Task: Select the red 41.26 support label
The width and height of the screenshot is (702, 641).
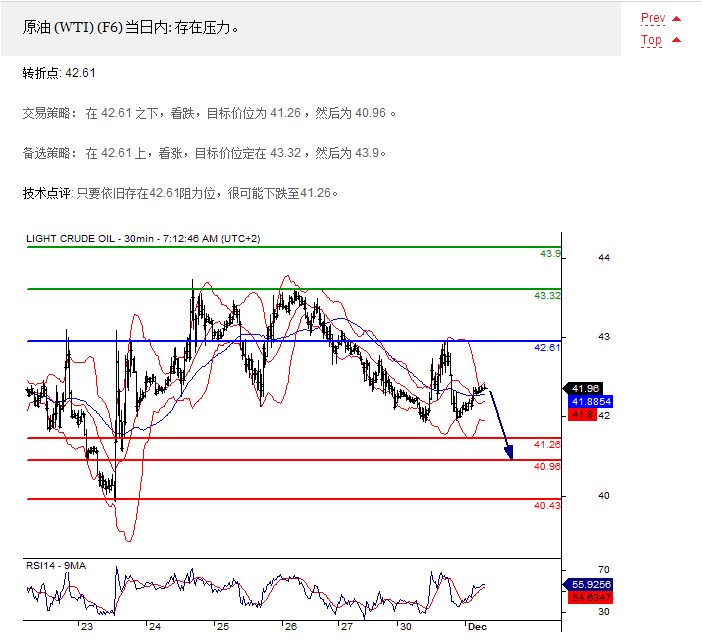Action: point(547,444)
